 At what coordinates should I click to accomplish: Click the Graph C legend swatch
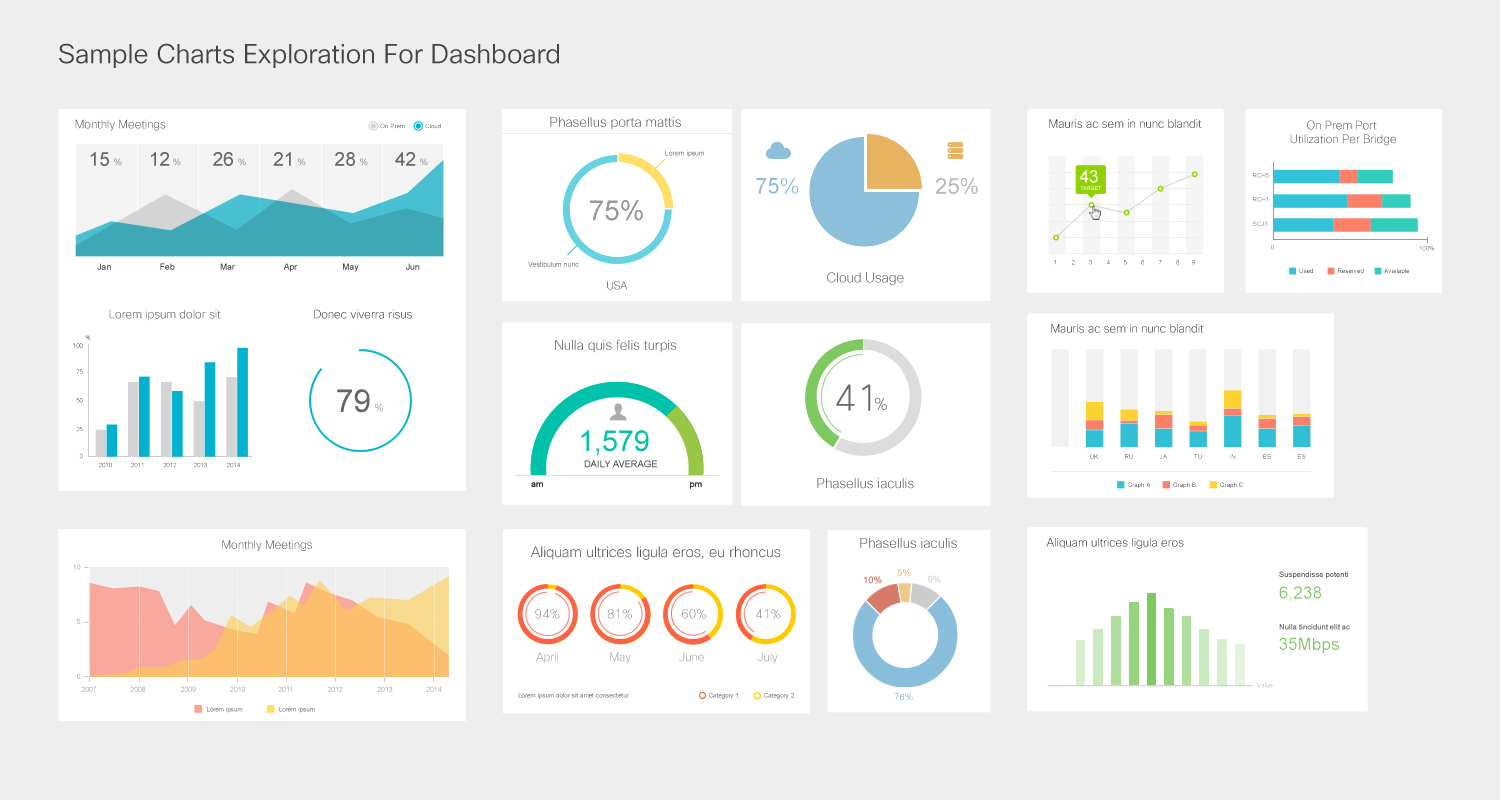click(1214, 485)
